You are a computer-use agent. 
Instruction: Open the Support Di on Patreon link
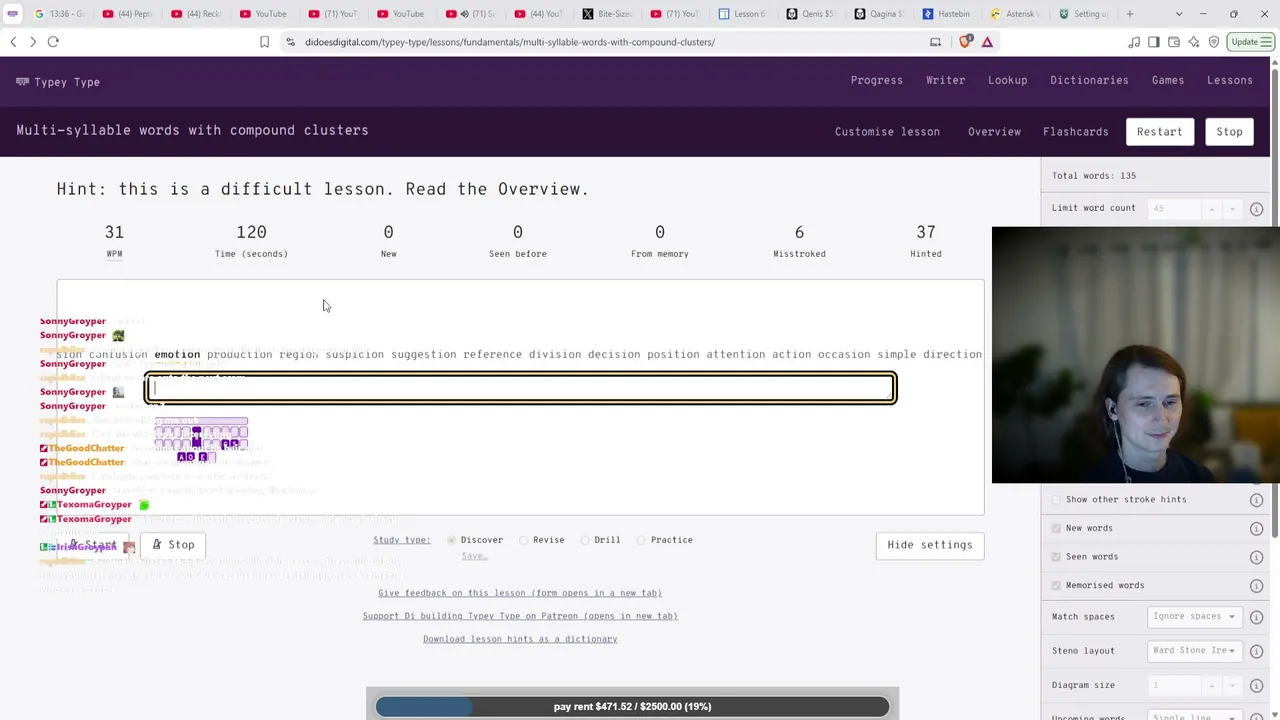click(x=520, y=616)
